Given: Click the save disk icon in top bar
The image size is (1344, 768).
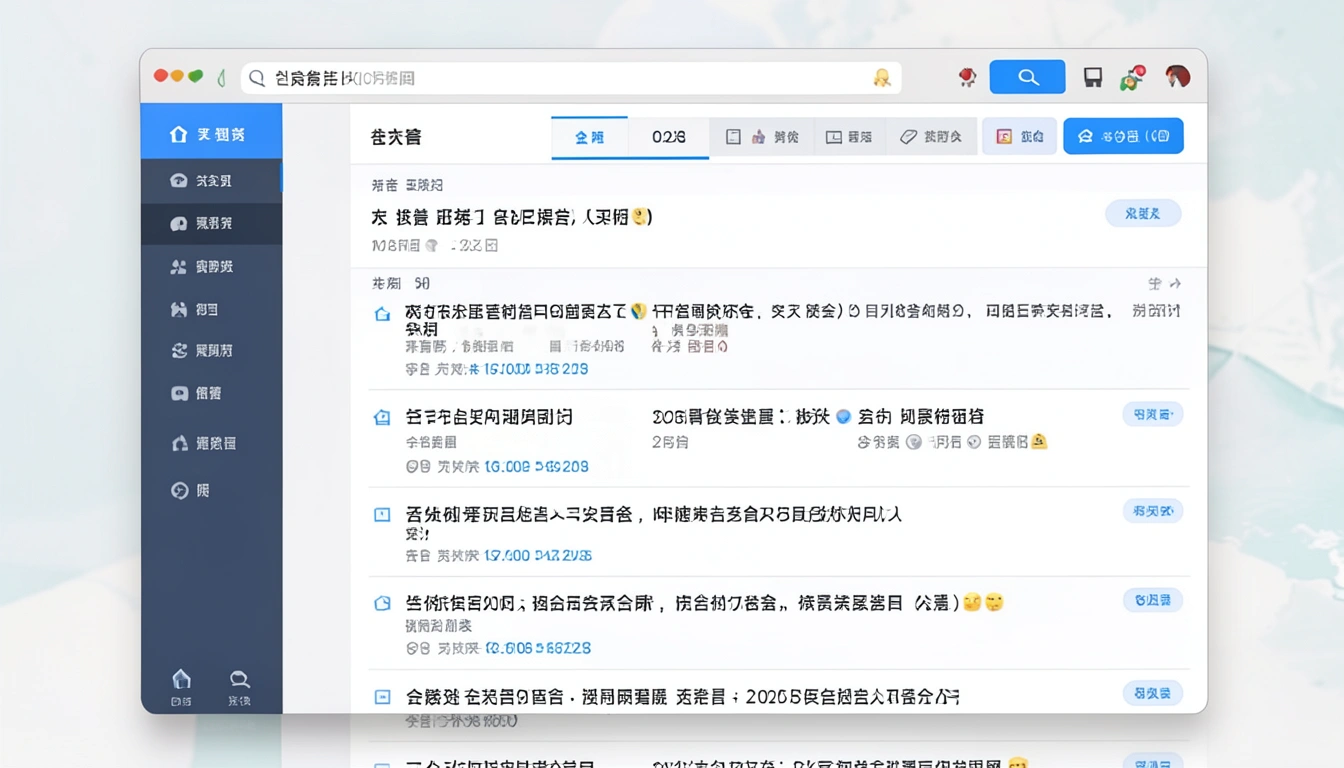Looking at the screenshot, I should [1093, 78].
